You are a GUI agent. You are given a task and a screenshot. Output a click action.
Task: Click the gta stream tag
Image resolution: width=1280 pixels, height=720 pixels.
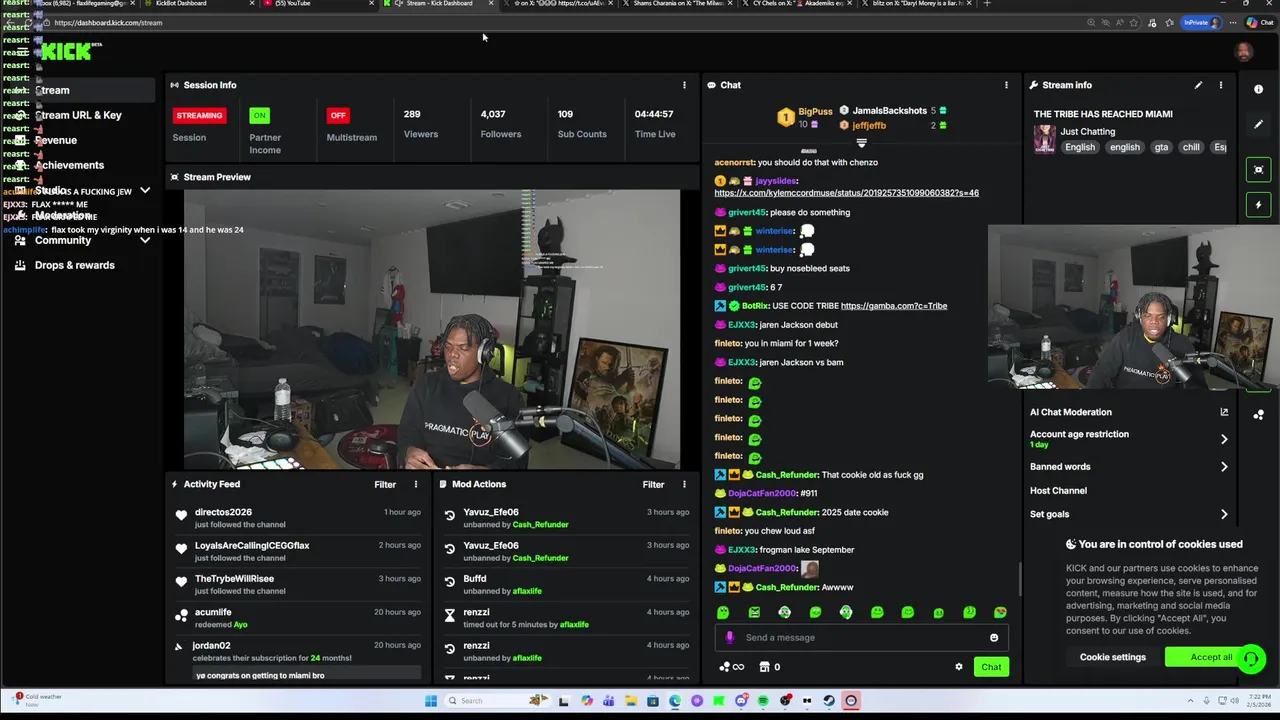click(1161, 147)
